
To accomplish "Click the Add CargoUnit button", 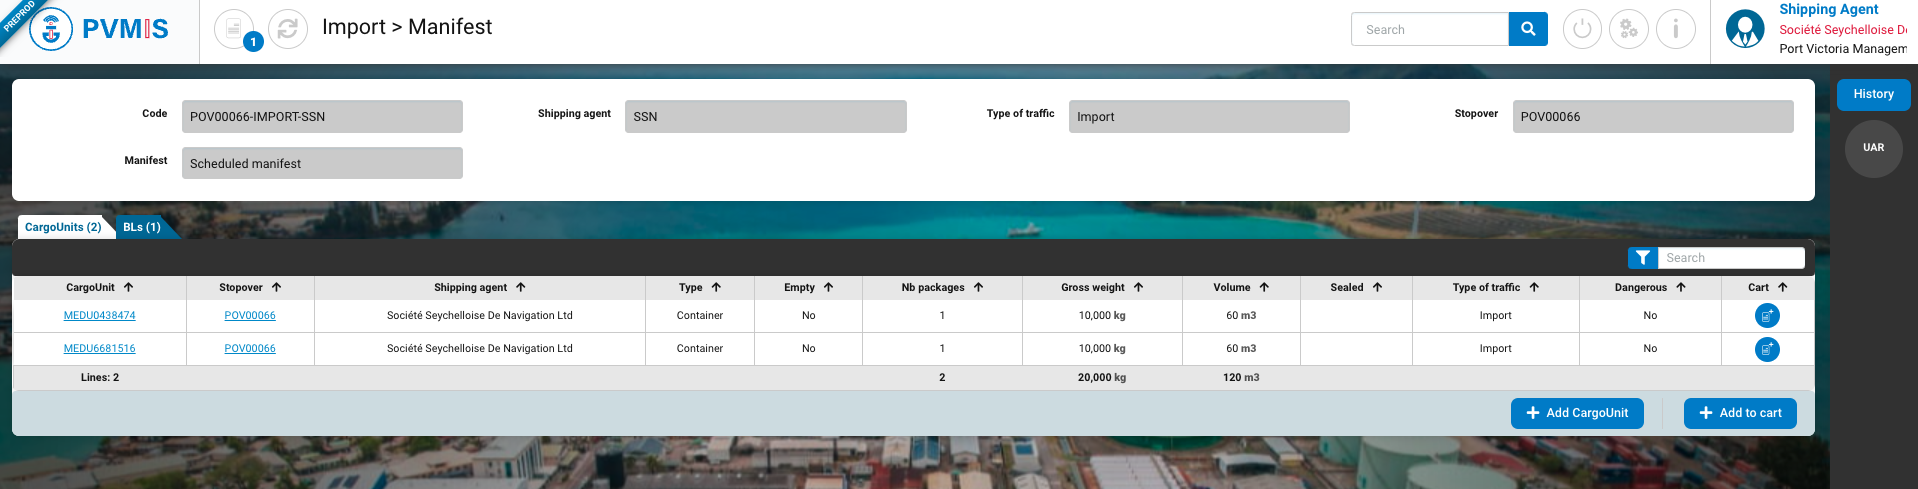I will [1576, 413].
